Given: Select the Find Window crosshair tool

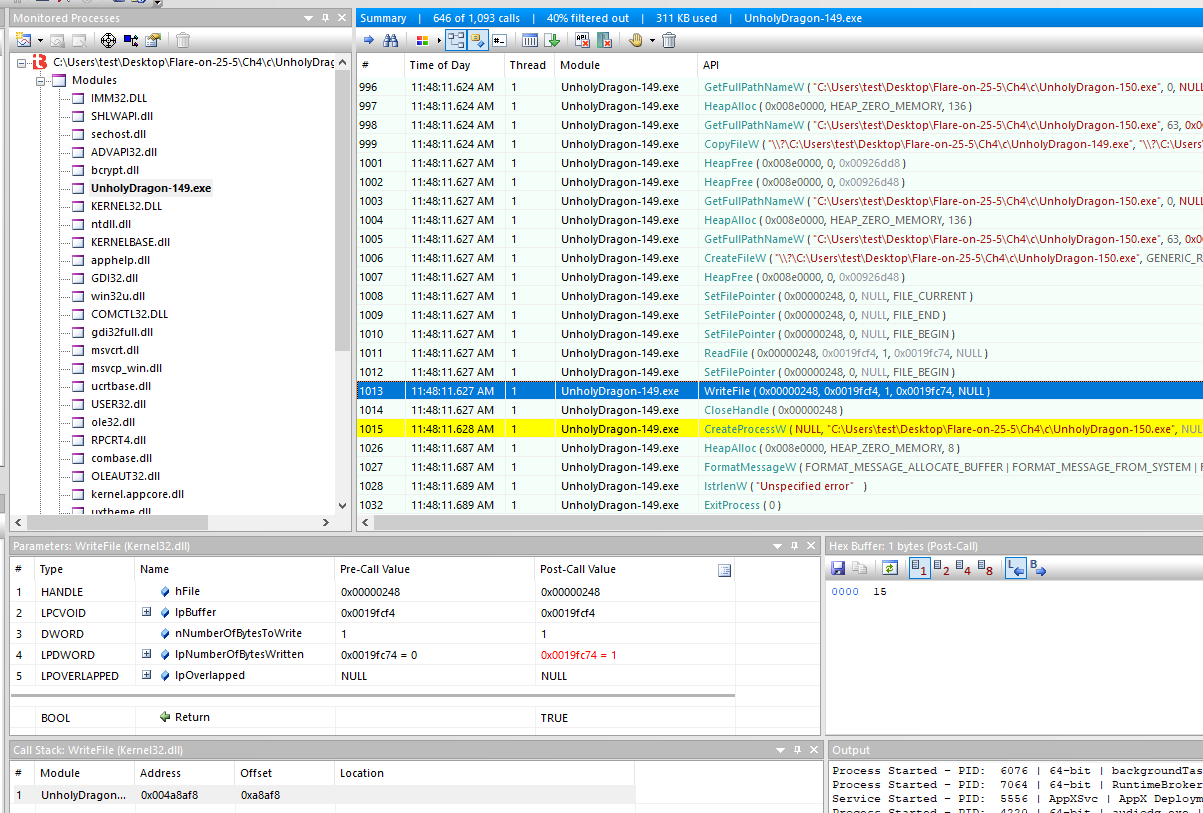Looking at the screenshot, I should 109,40.
